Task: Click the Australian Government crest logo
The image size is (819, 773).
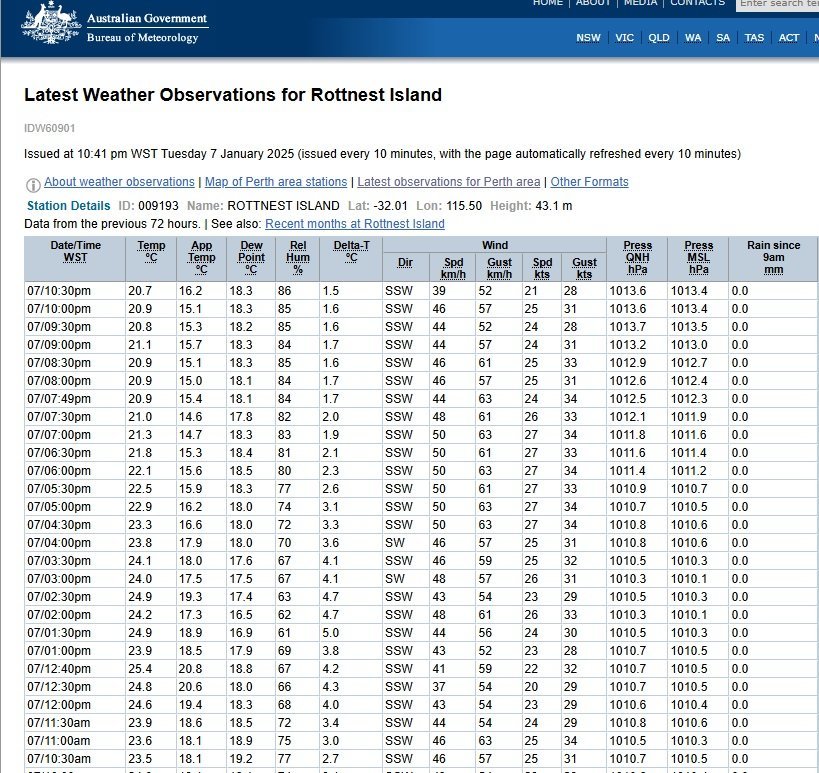Action: click(51, 24)
